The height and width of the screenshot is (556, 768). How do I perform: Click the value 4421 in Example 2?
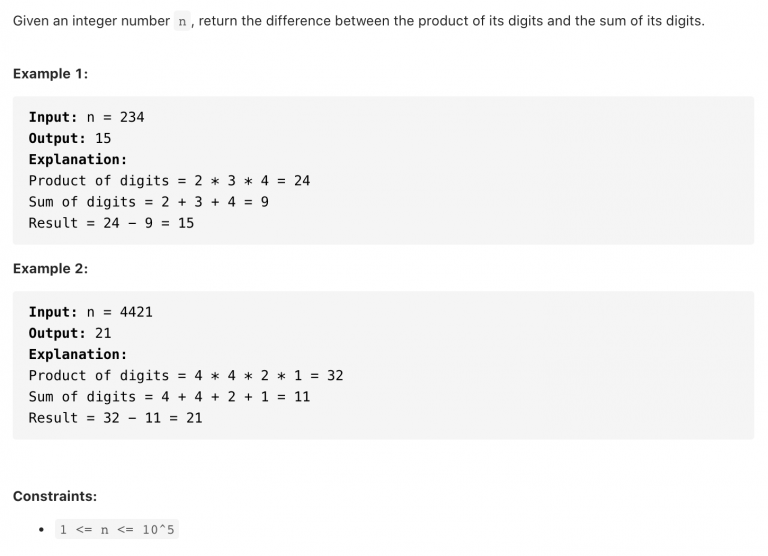pos(136,312)
